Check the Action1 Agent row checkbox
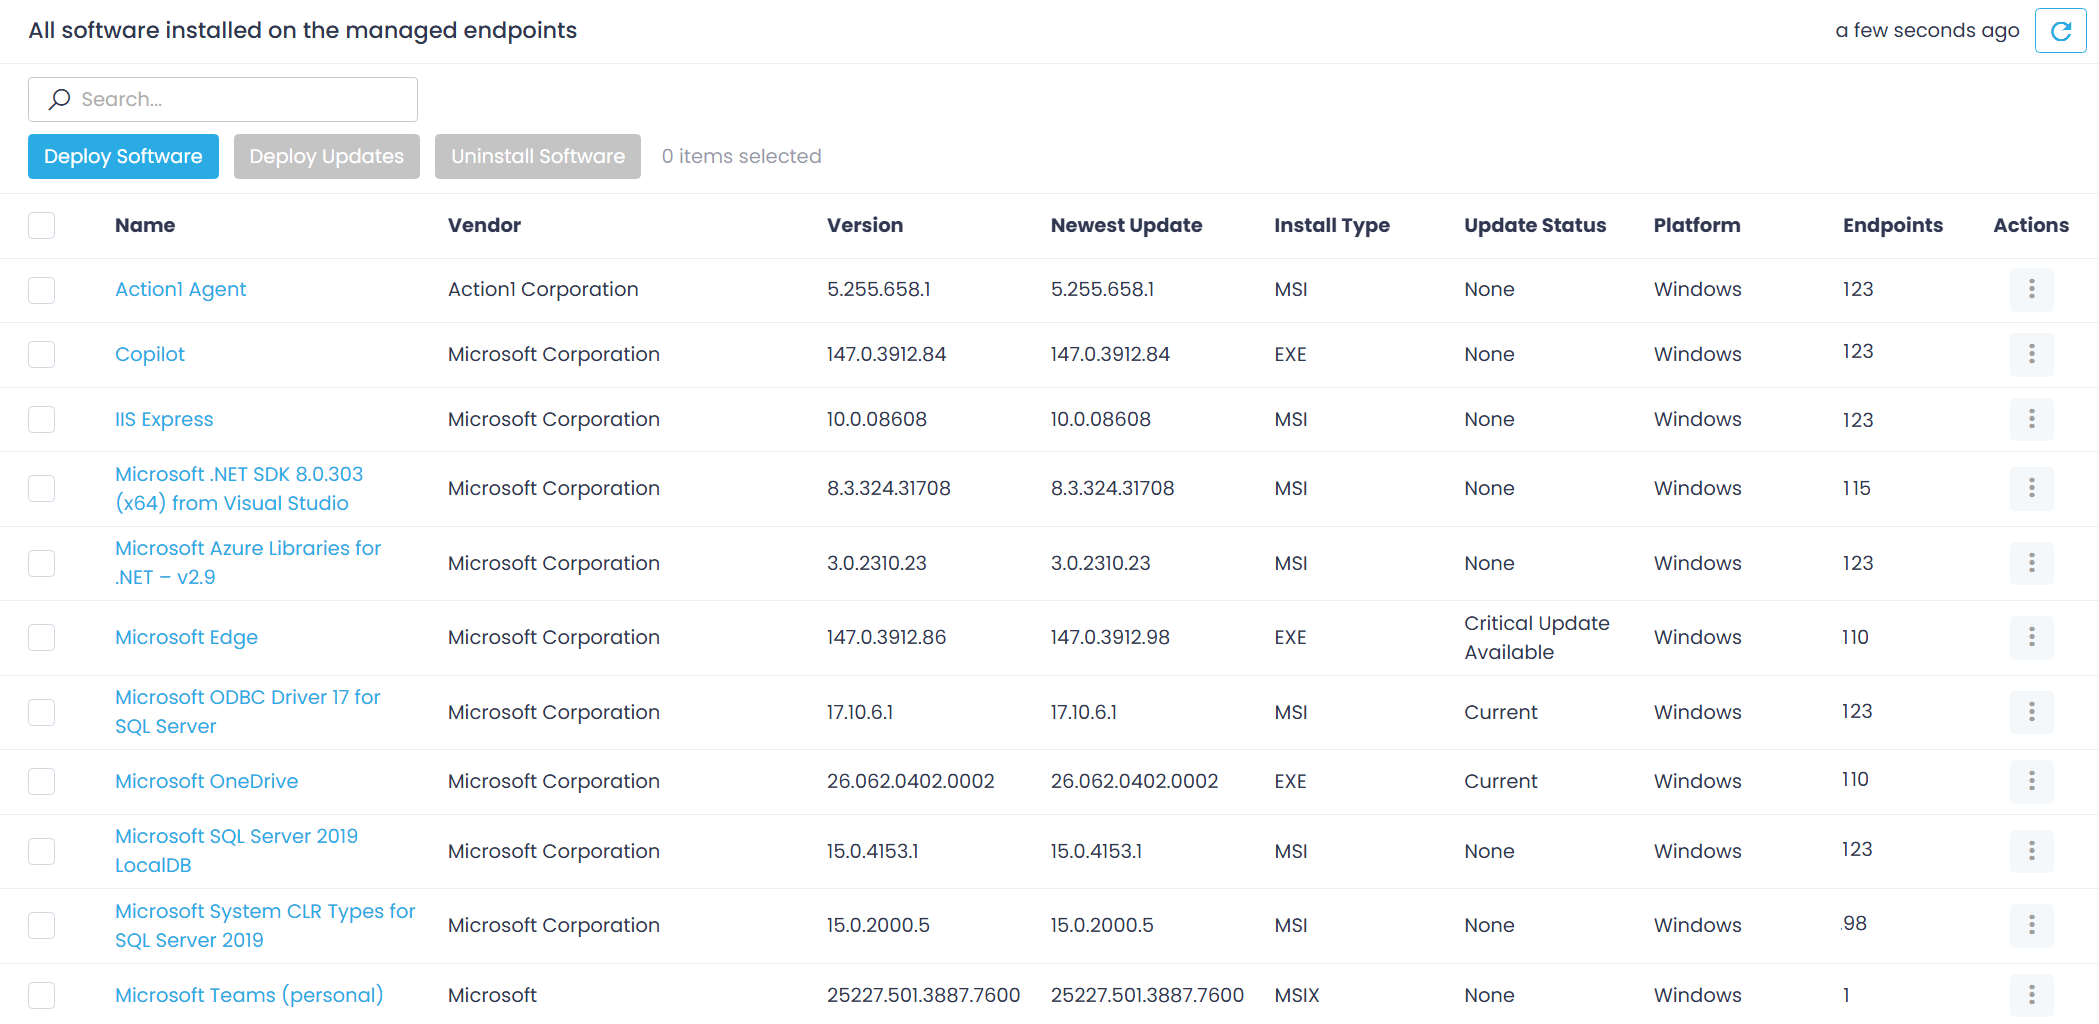2099x1024 pixels. [x=42, y=290]
